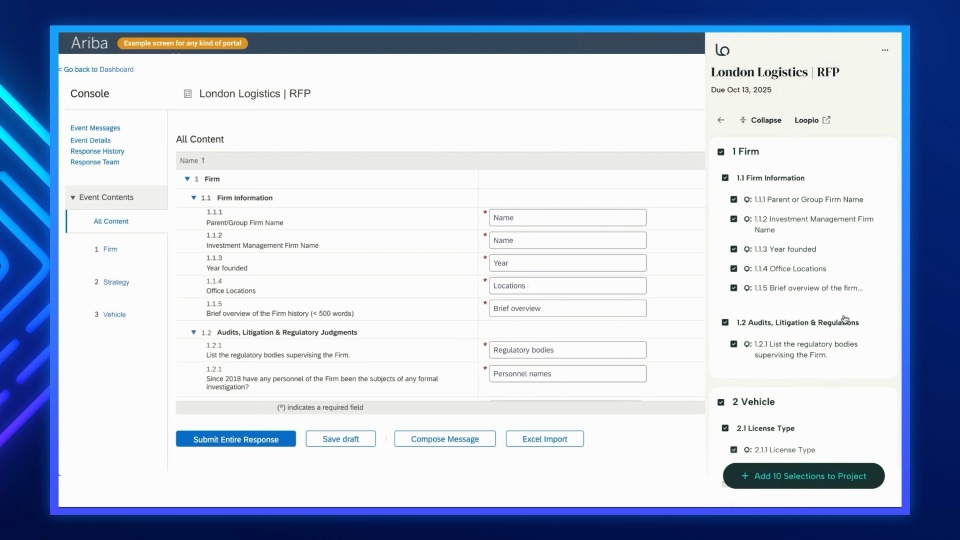The height and width of the screenshot is (540, 960).
Task: Uncheck 1.1.1 Parent or Group Firm Name
Action: coord(733,200)
